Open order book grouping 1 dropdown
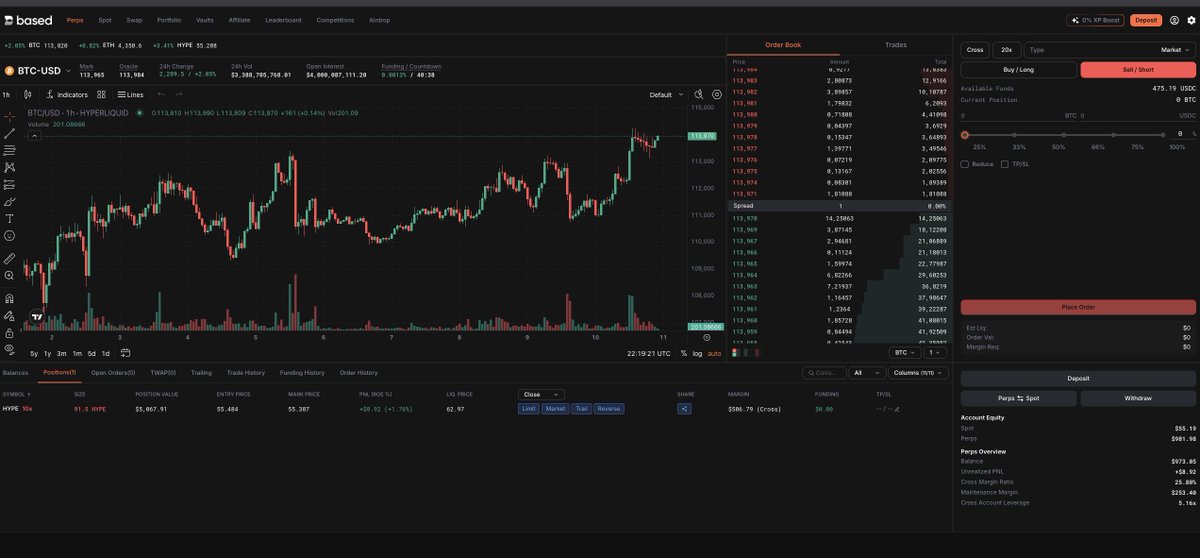The image size is (1200, 558). (934, 352)
